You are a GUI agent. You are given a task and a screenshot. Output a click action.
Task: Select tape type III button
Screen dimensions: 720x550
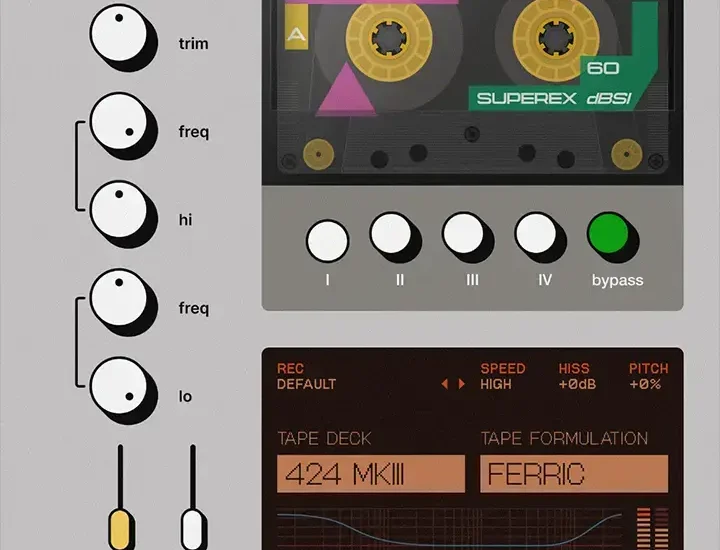coord(463,233)
